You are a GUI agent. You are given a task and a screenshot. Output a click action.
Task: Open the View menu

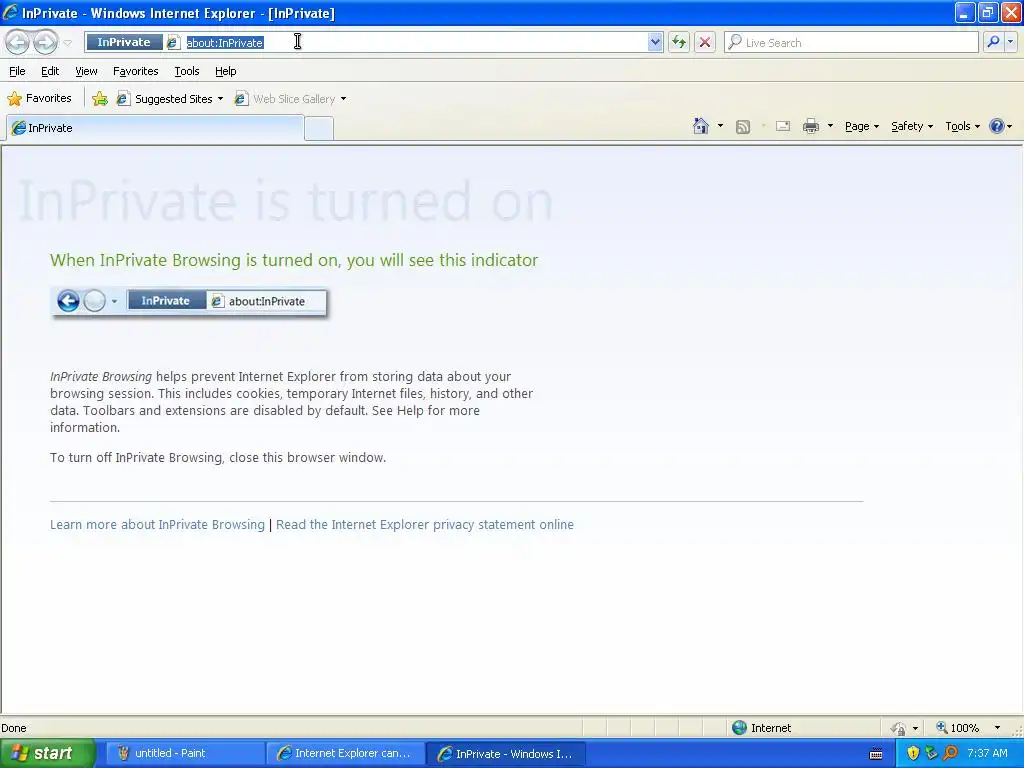pyautogui.click(x=86, y=71)
